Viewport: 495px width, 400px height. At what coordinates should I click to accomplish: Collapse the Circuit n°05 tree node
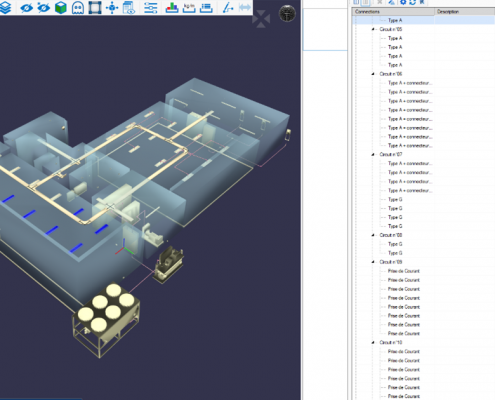[373, 29]
